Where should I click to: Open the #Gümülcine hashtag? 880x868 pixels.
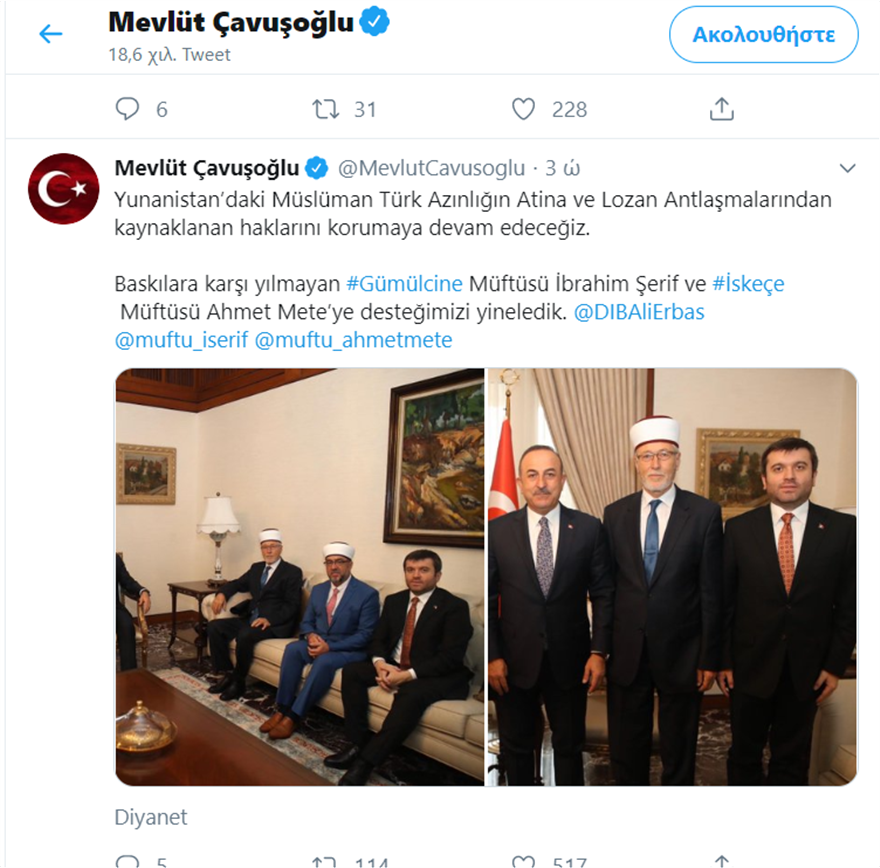(x=405, y=284)
